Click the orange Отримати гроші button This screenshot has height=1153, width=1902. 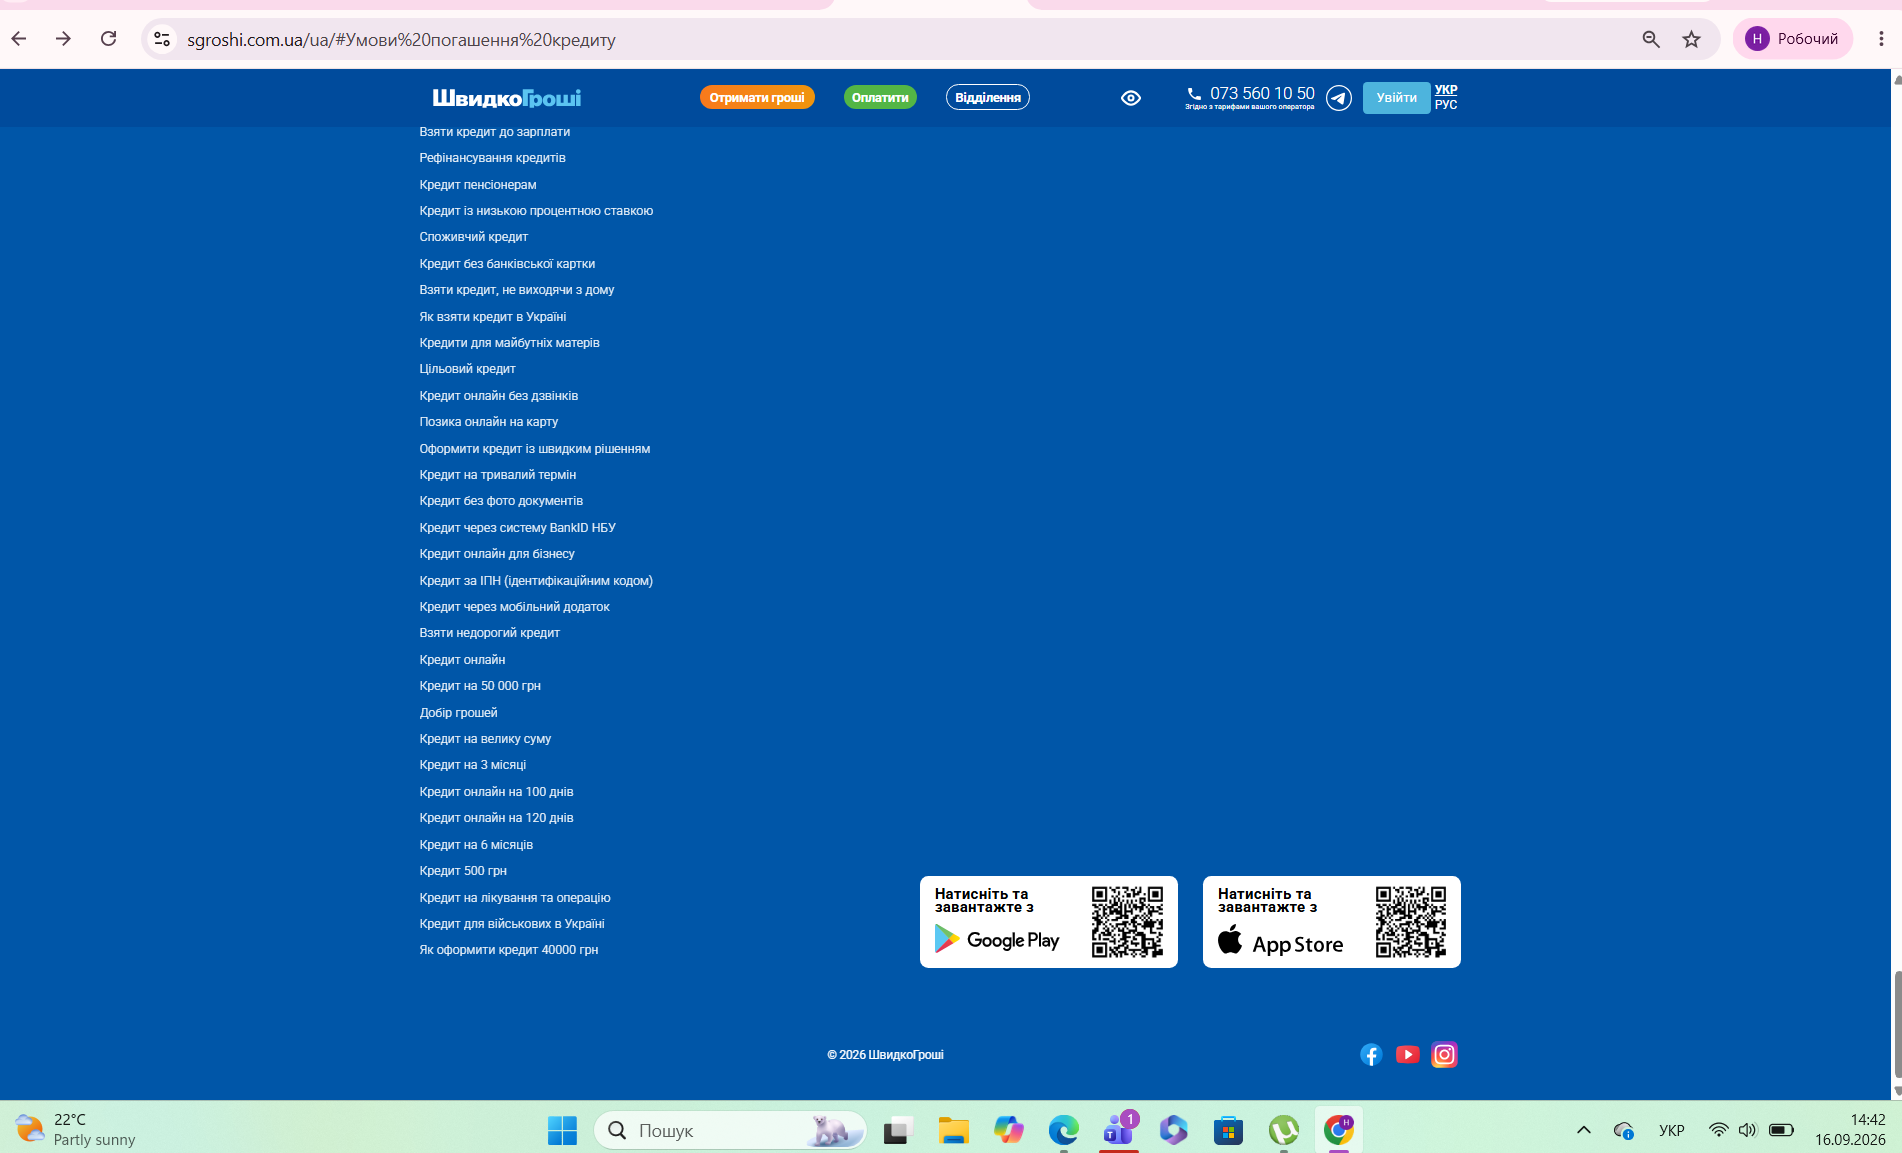(757, 97)
